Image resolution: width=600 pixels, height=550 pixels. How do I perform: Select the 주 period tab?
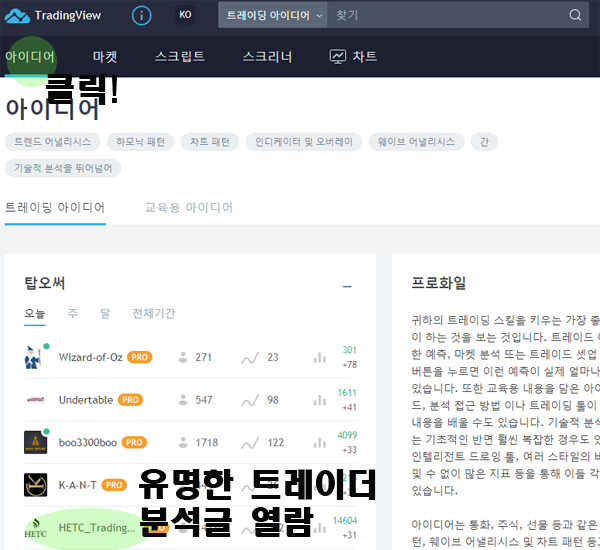coord(73,313)
